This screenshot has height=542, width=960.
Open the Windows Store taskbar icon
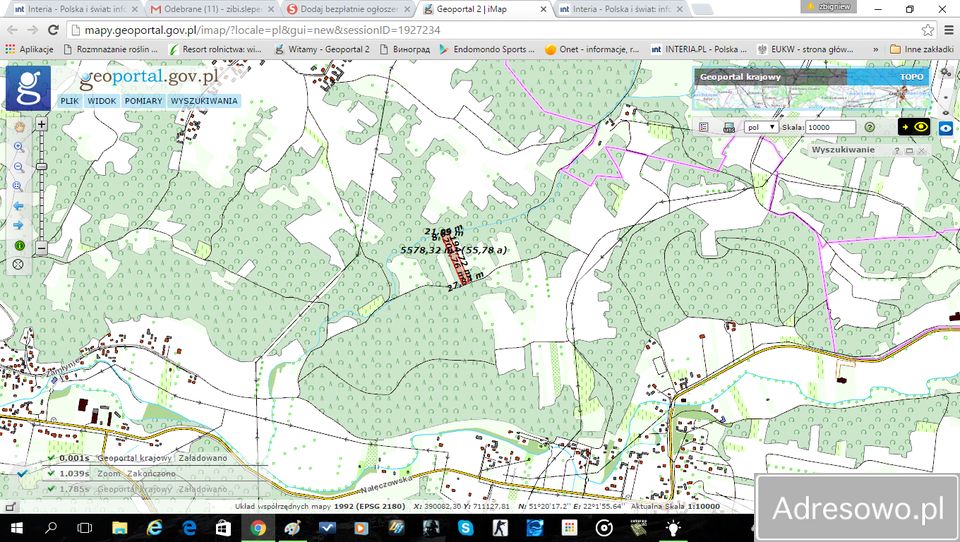pyautogui.click(x=223, y=528)
